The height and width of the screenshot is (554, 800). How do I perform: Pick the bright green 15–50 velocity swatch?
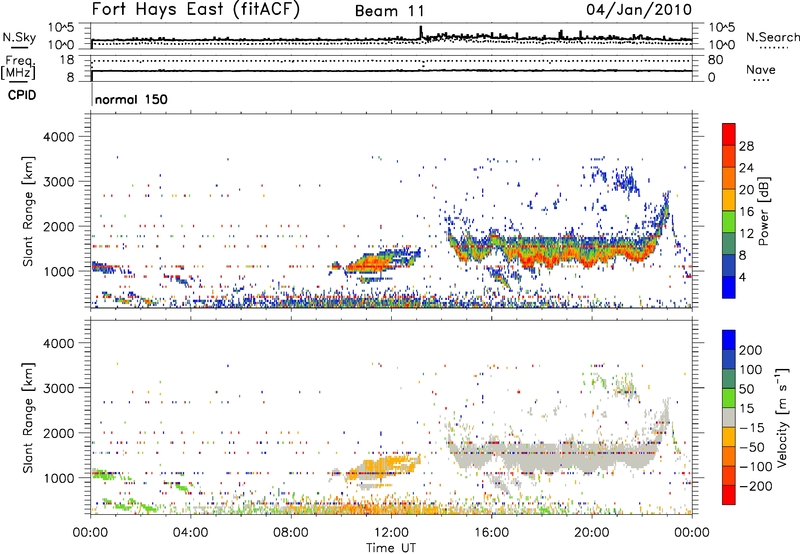pyautogui.click(x=729, y=398)
